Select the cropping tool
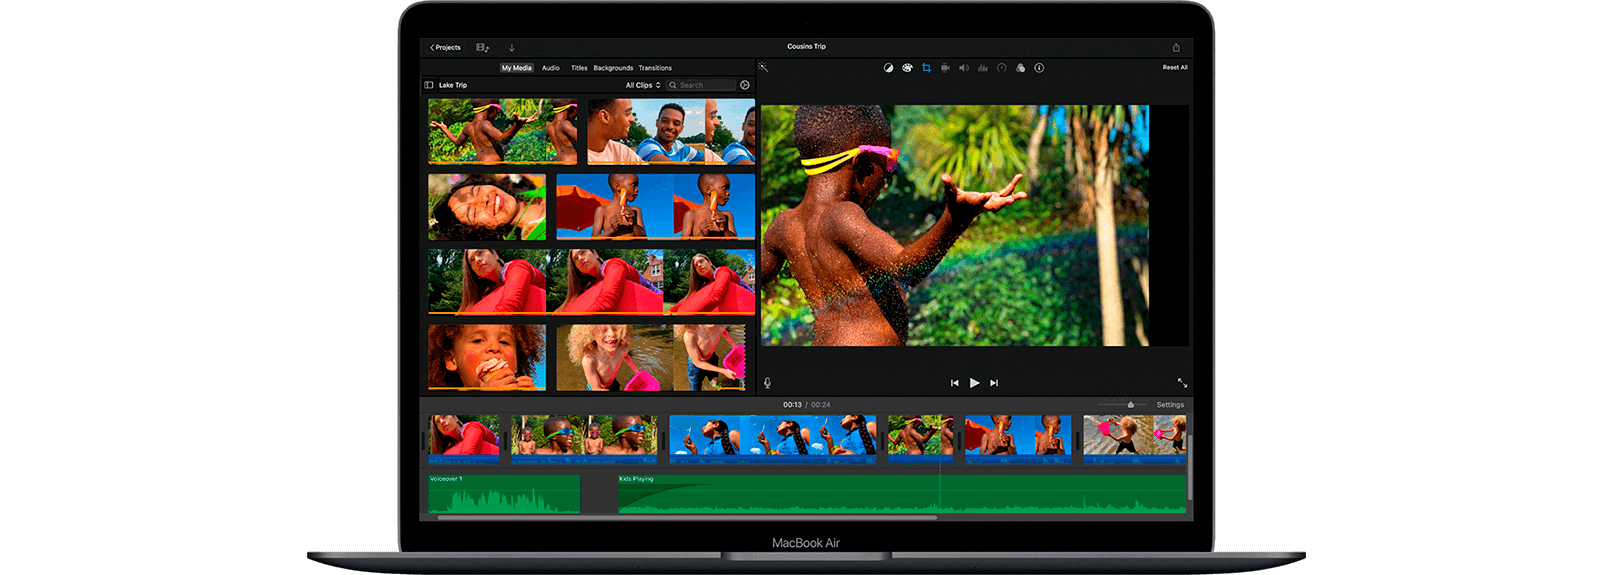Viewport: 1613px width, 575px height. click(x=926, y=68)
